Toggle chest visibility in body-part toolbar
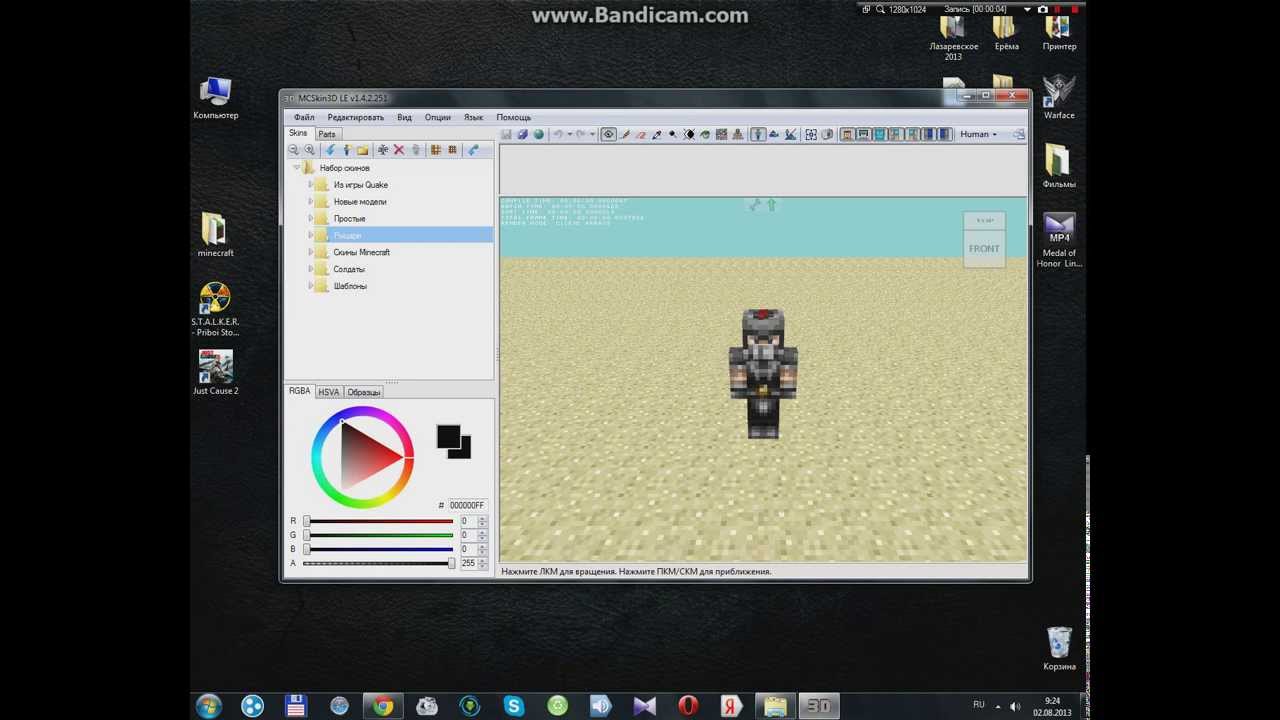The height and width of the screenshot is (720, 1280). (880, 134)
